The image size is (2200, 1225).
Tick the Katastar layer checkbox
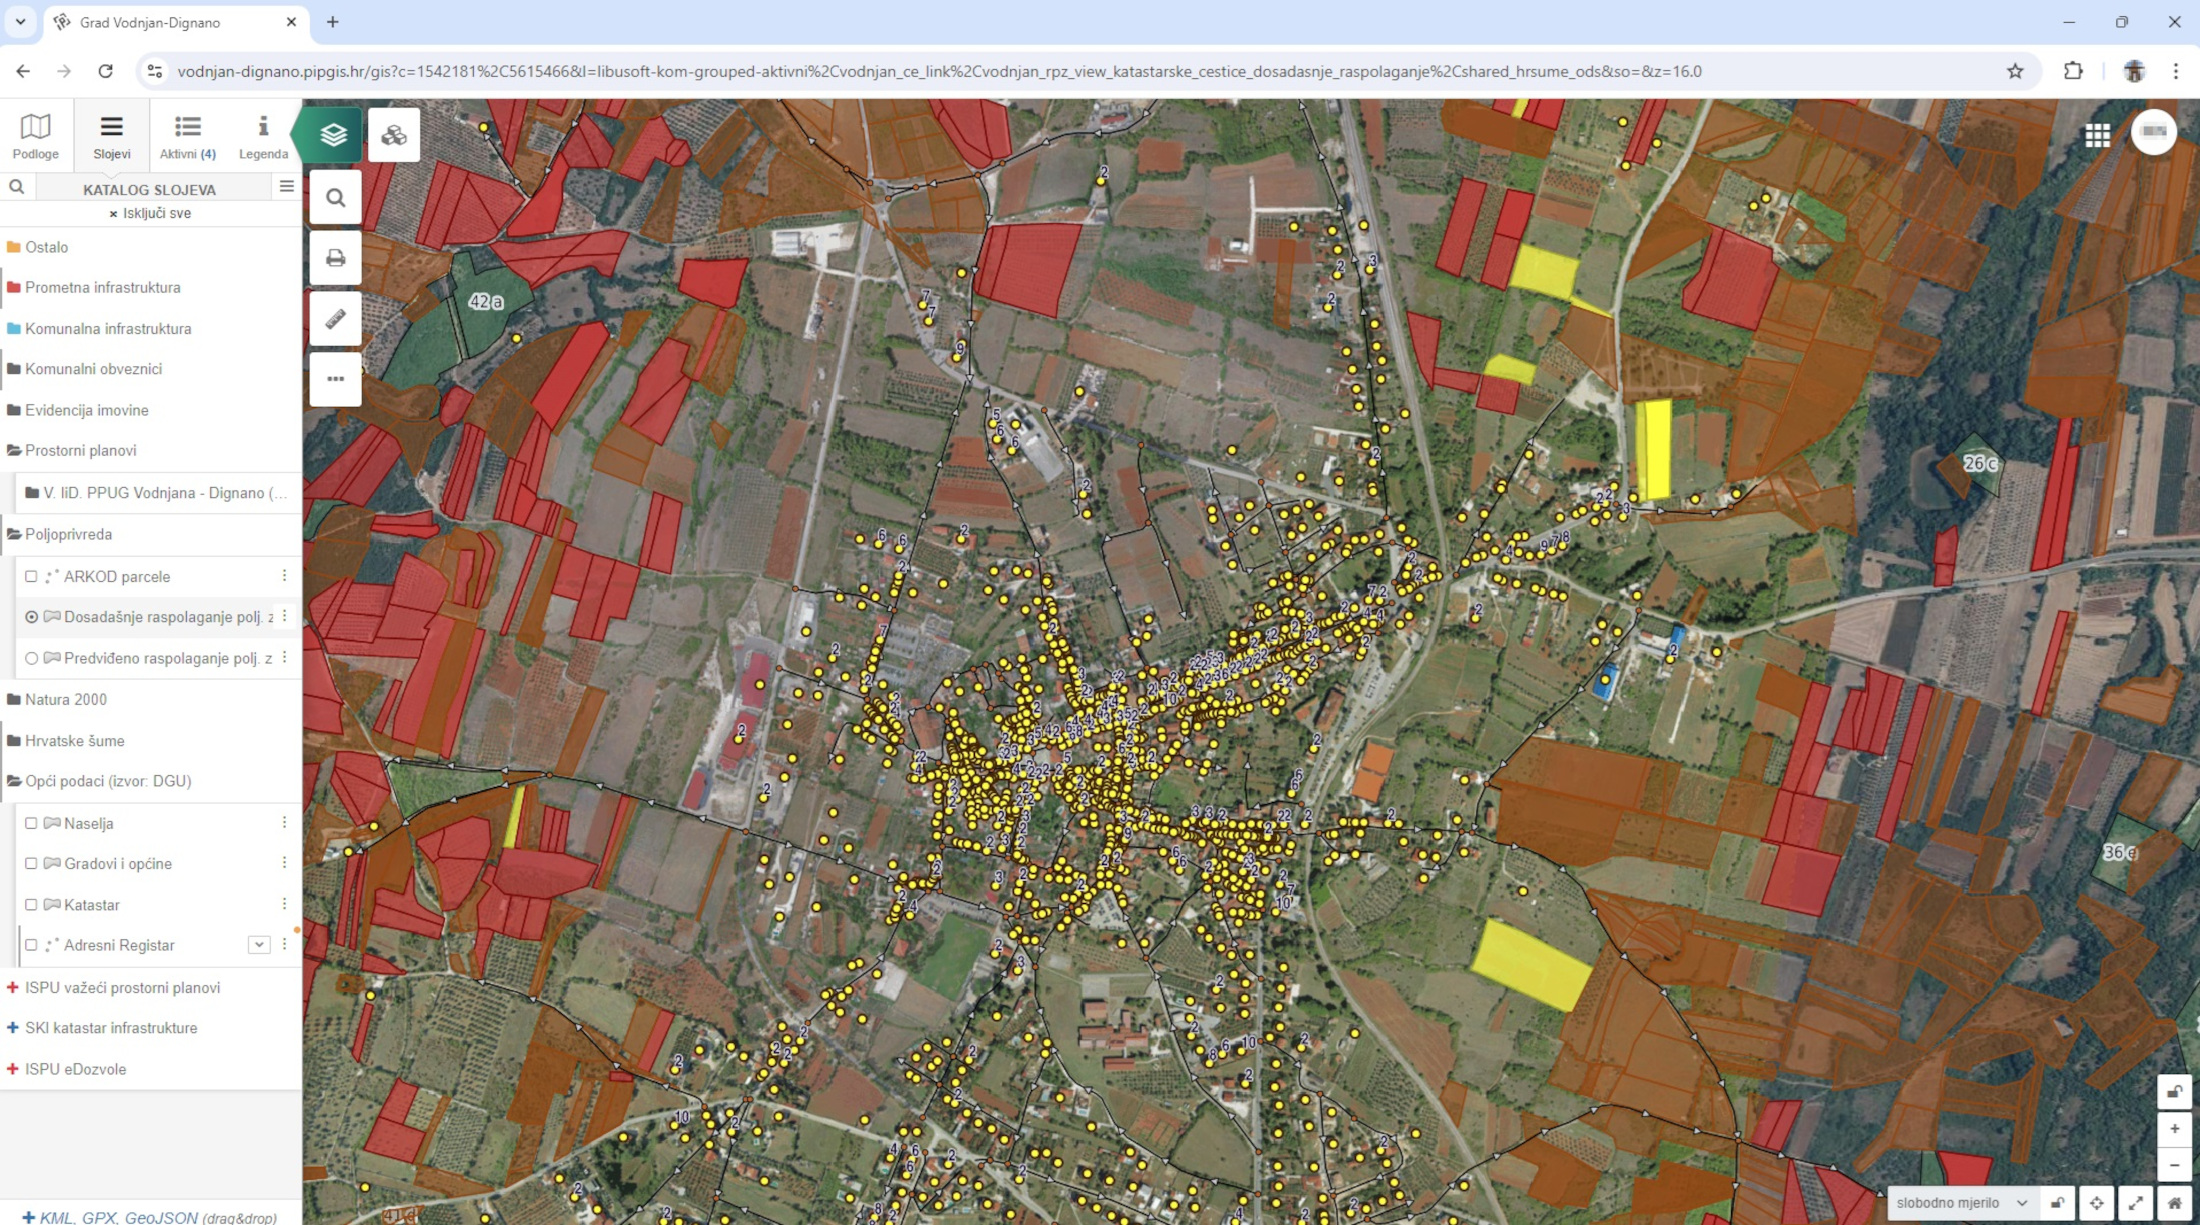[x=31, y=904]
